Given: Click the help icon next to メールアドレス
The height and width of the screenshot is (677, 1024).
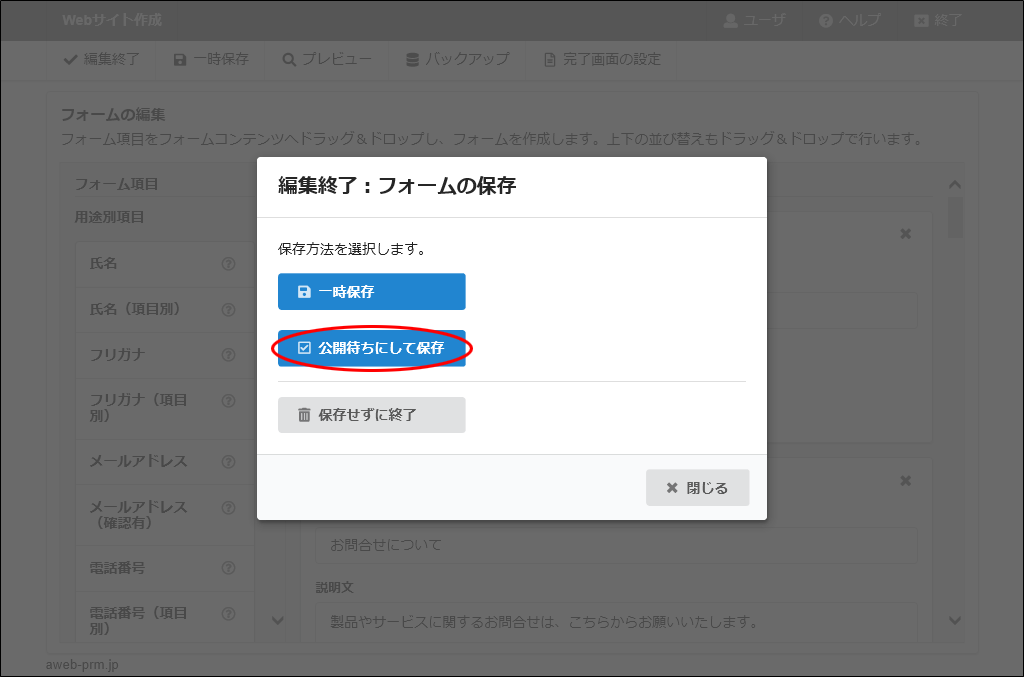Looking at the screenshot, I should pos(228,462).
